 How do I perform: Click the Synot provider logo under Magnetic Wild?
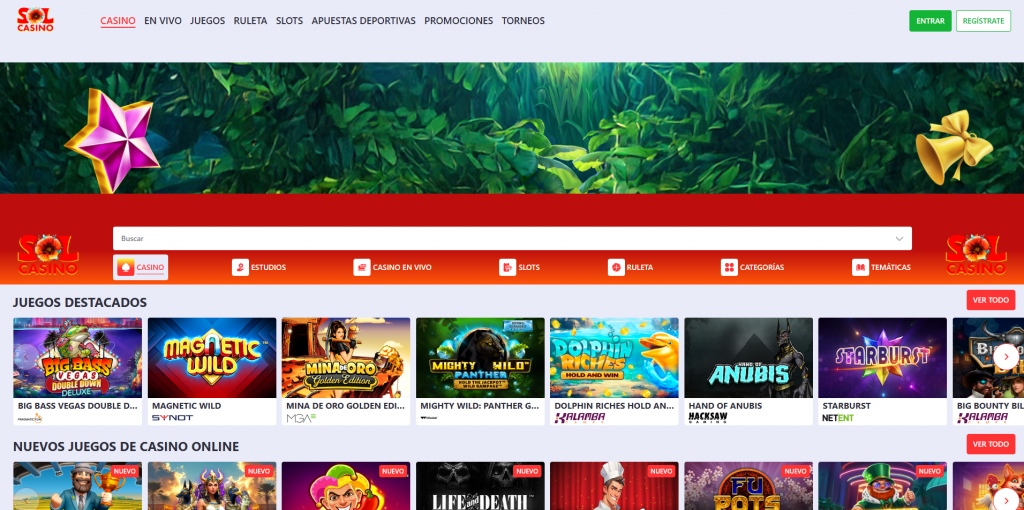point(172,418)
